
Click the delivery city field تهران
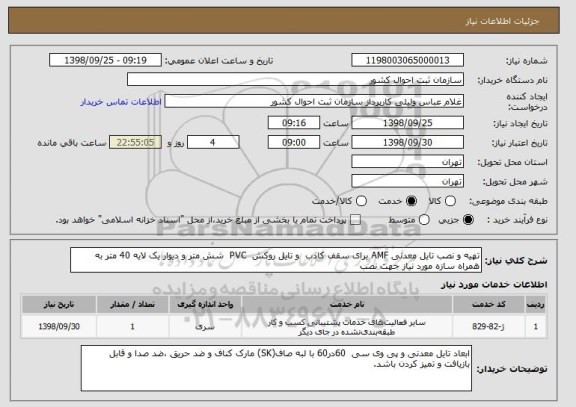tap(407, 181)
